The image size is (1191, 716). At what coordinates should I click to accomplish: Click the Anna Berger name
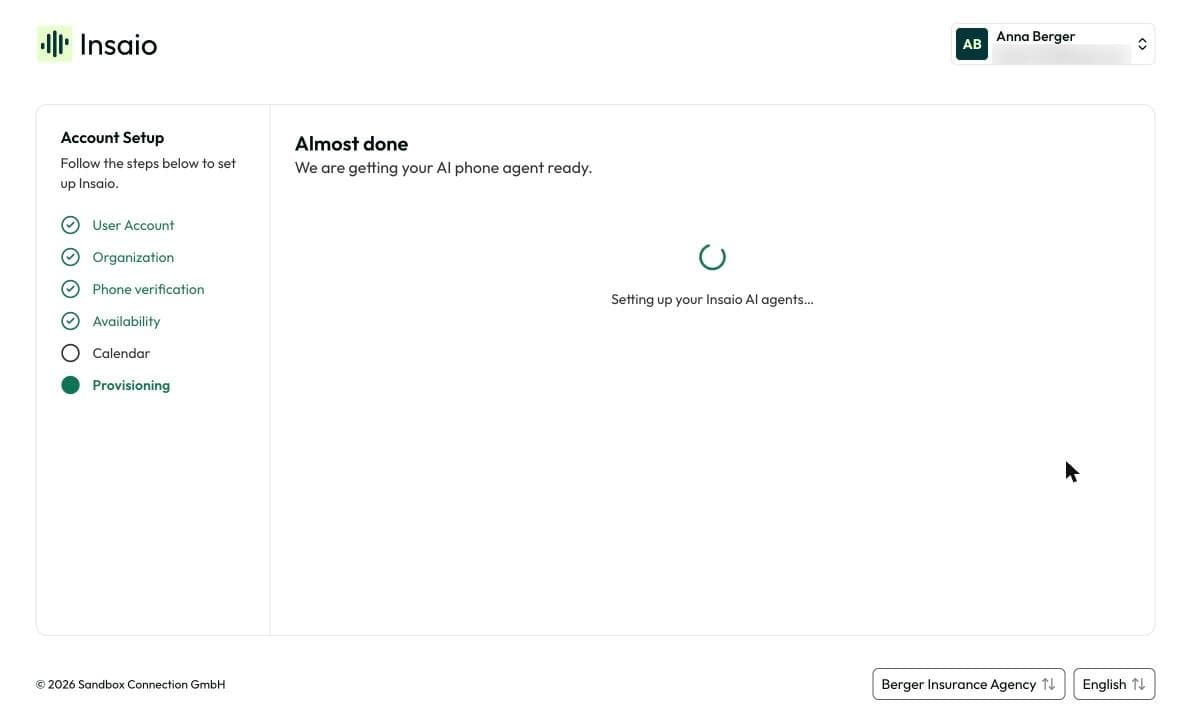click(1035, 36)
